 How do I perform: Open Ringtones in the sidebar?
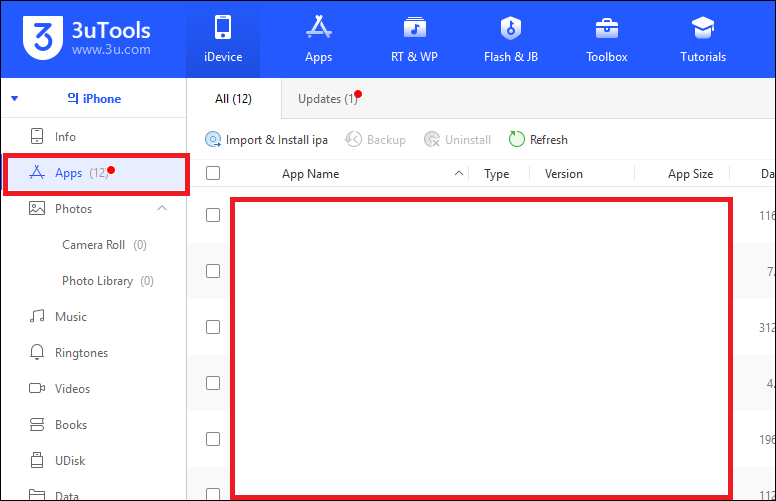click(81, 353)
